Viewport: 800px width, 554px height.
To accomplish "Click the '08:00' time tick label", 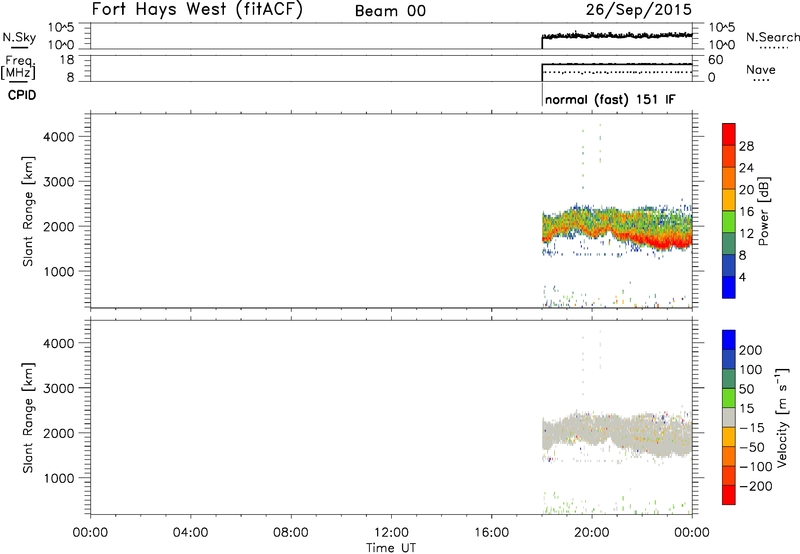I will pos(291,533).
